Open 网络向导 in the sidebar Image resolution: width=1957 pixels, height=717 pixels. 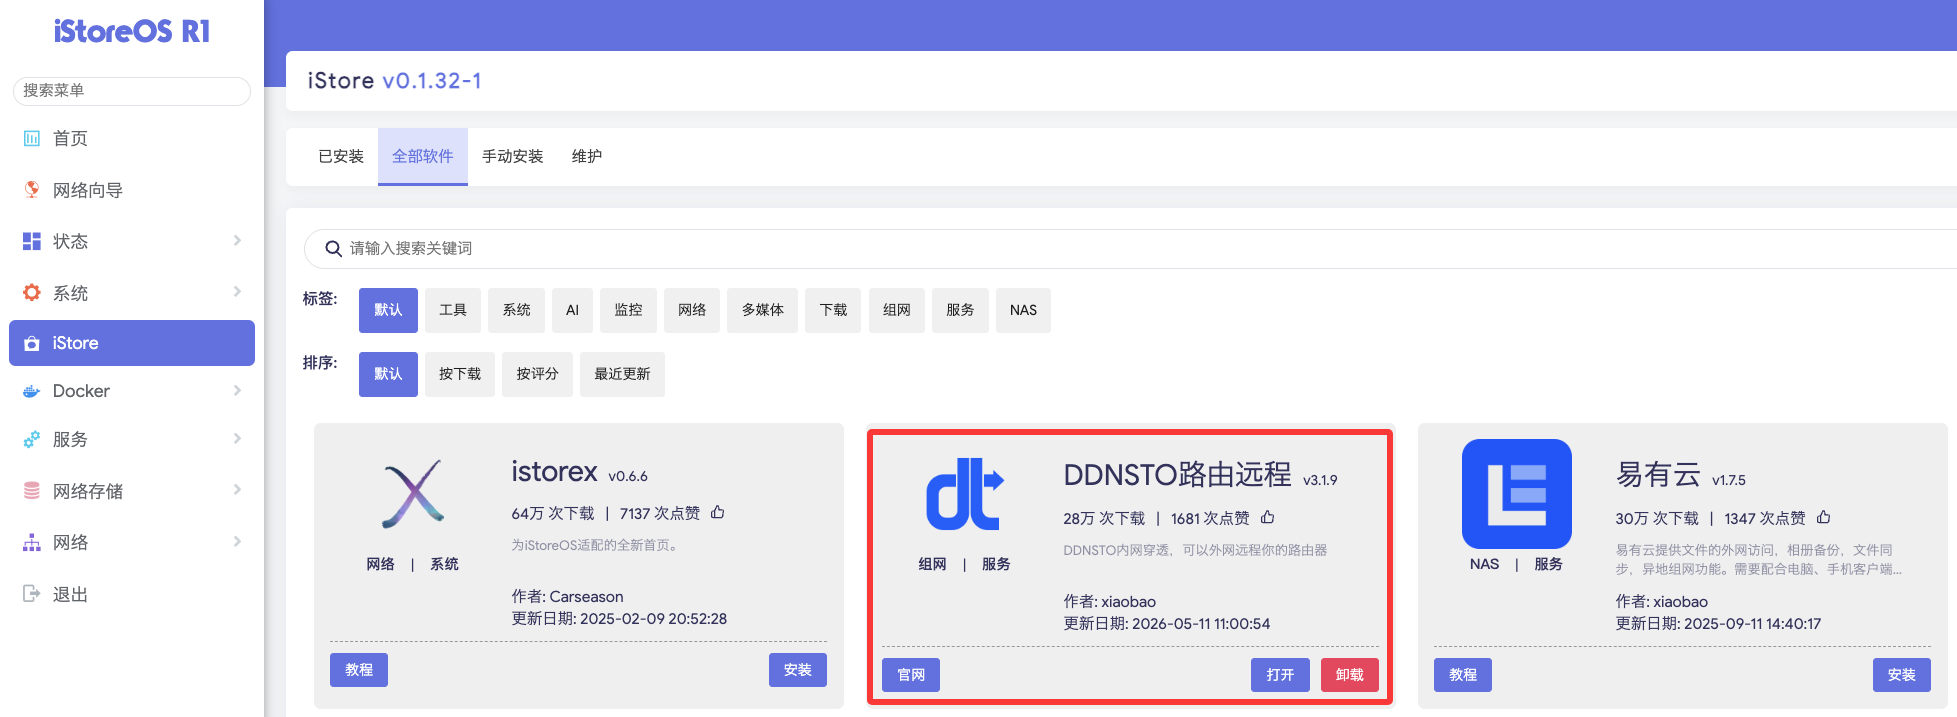point(132,190)
